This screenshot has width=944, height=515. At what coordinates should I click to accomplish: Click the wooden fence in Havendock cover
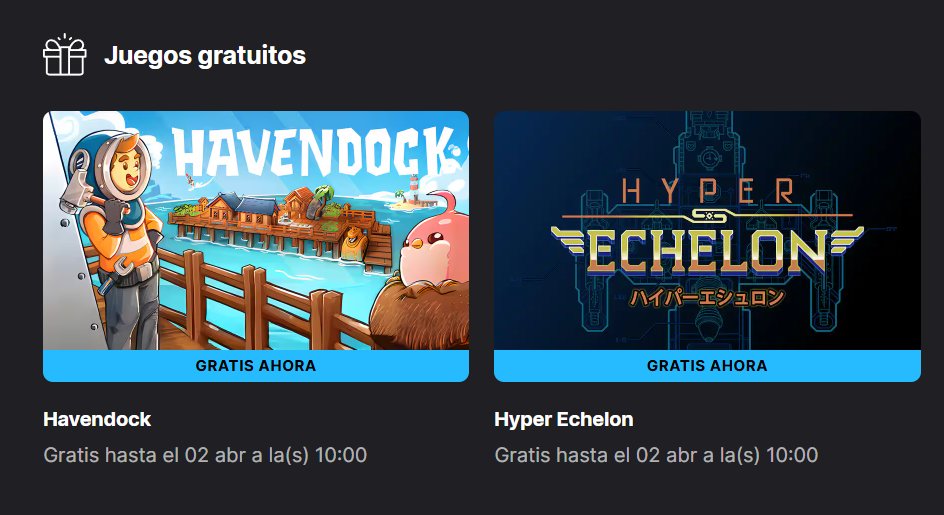pos(241,295)
